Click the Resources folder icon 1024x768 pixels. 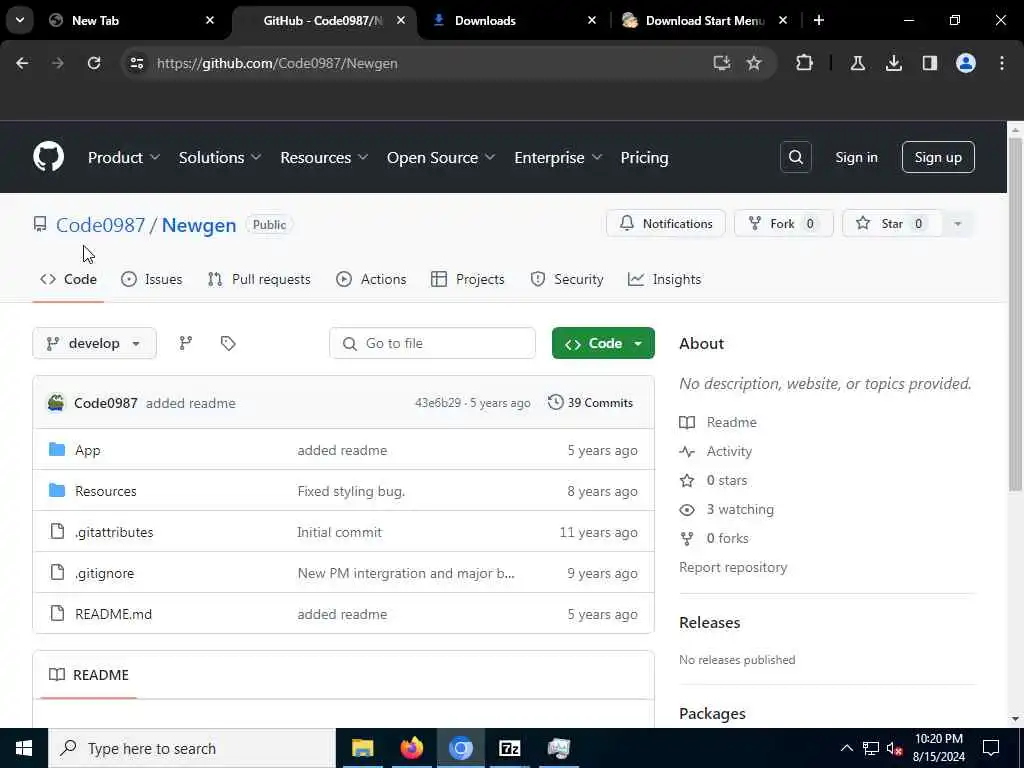(x=57, y=490)
